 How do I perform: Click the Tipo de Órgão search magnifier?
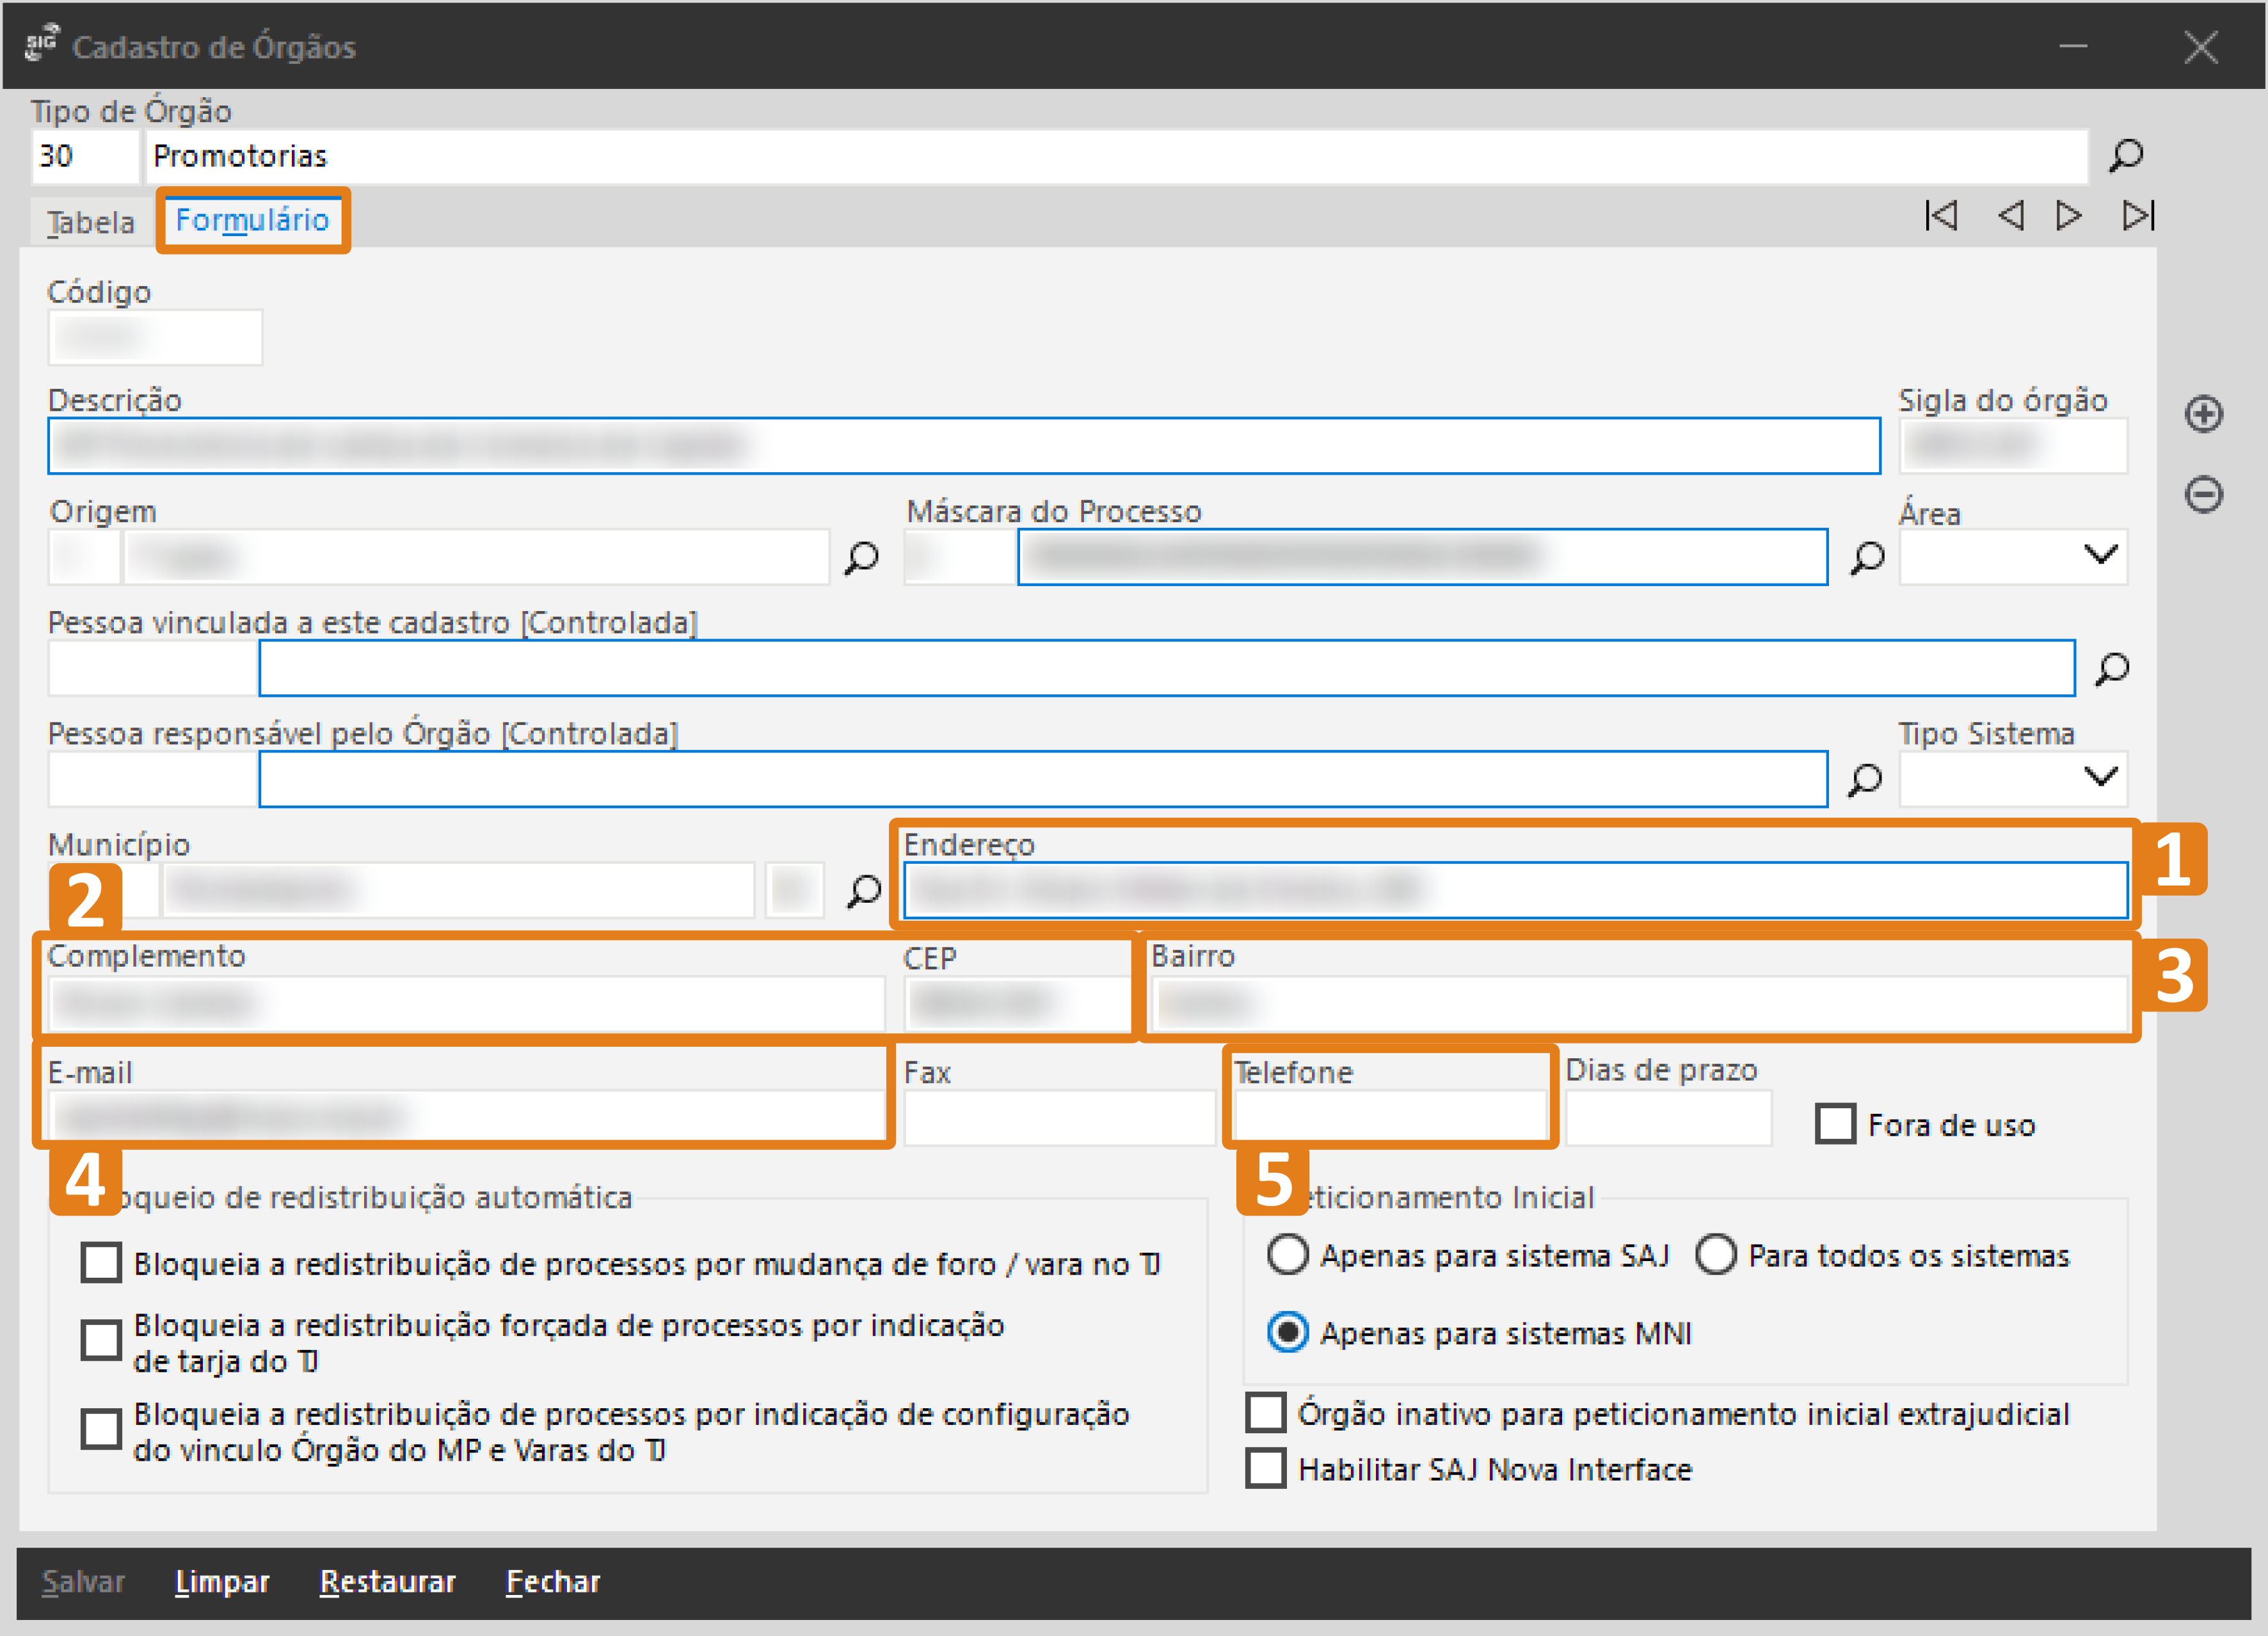click(2125, 155)
